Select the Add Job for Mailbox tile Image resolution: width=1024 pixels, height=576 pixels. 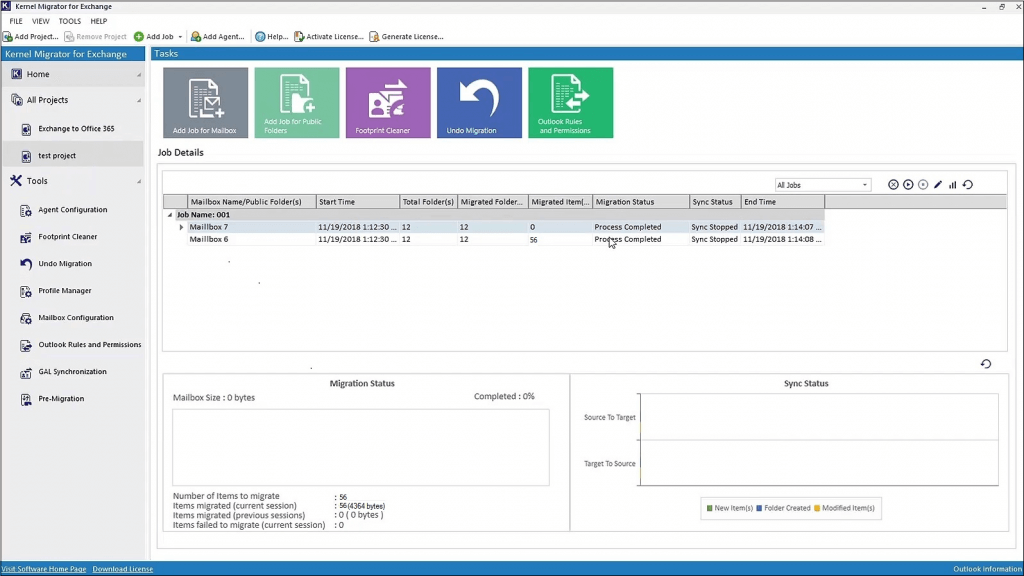(x=204, y=101)
